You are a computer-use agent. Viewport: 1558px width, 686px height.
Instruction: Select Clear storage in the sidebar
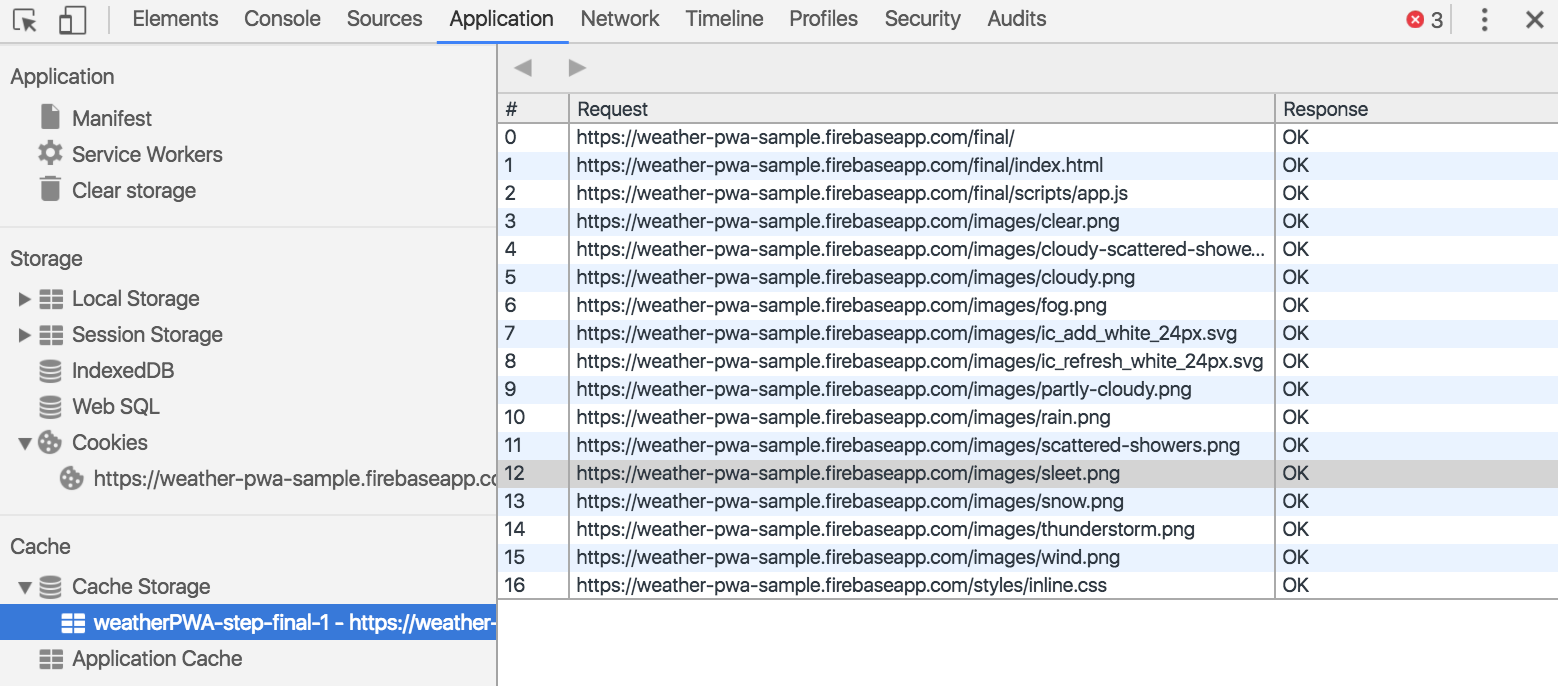(134, 190)
